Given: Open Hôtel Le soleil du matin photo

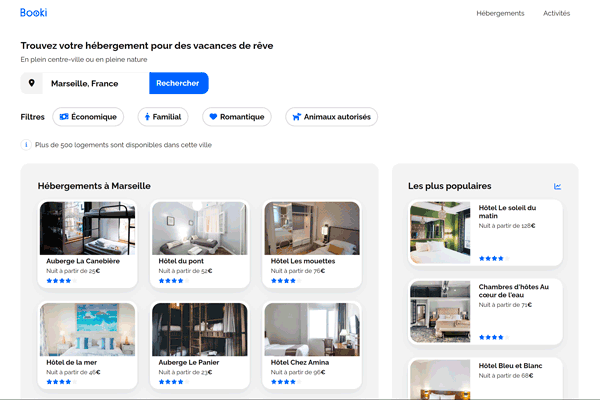Looking at the screenshot, I should coord(440,233).
